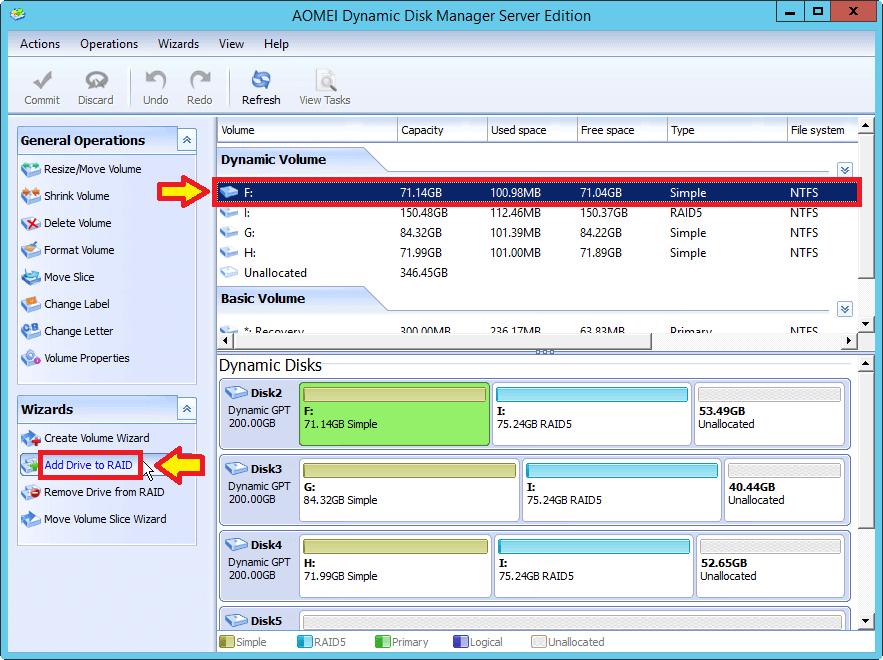Click the Commit toolbar button
Screen dimensions: 883x660
point(42,88)
